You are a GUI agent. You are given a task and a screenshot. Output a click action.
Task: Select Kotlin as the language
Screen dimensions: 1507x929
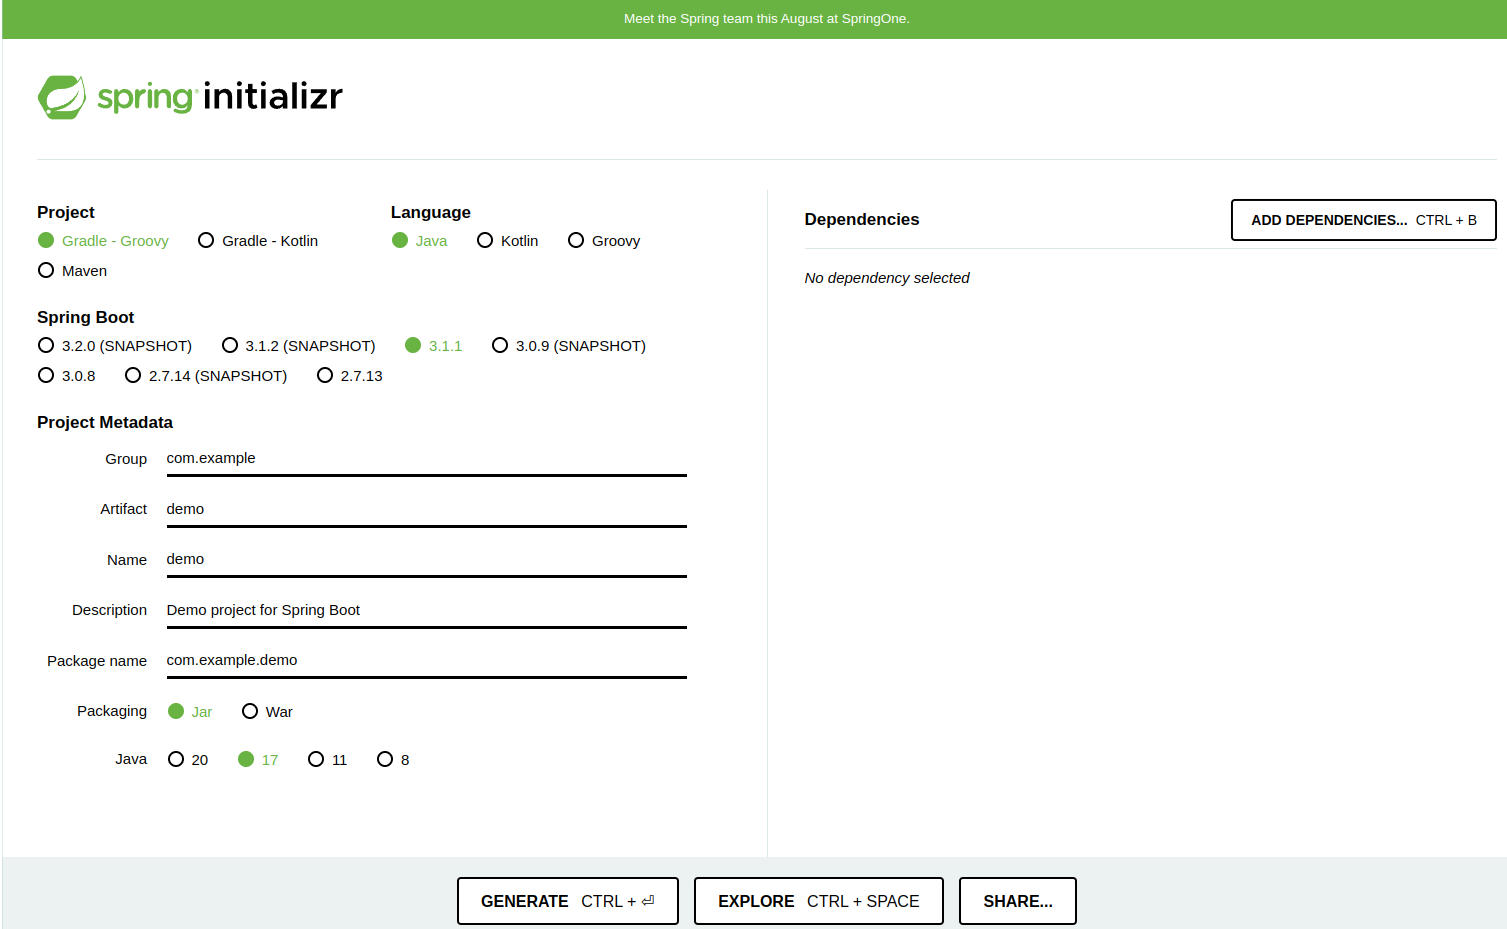point(485,241)
